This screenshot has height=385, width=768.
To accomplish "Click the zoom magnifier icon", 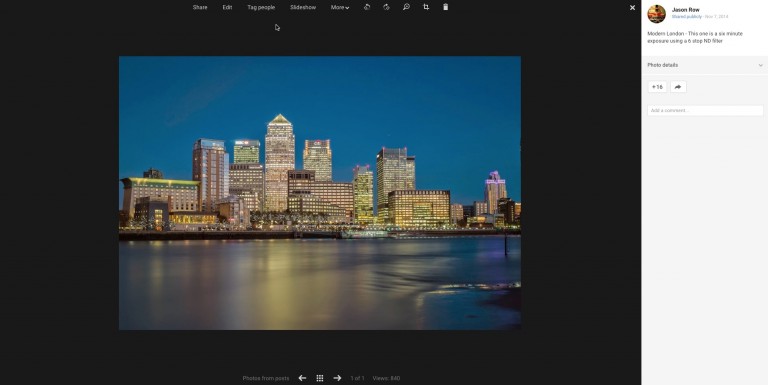I will click(406, 7).
